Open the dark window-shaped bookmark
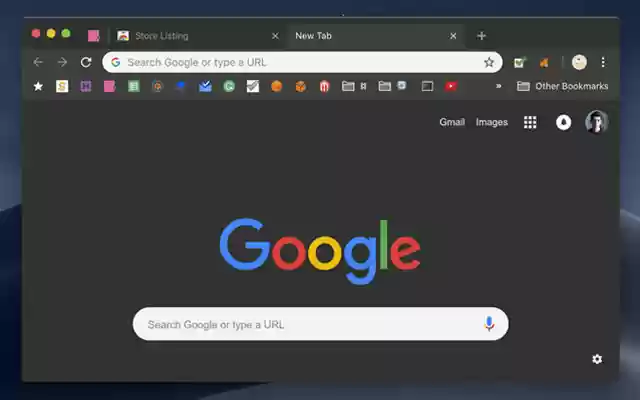640x400 pixels. 427,86
